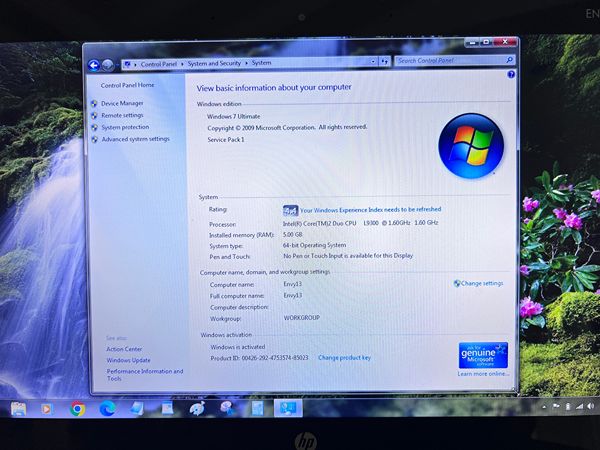600x450 pixels.
Task: Open Windows Update link
Action: 129,360
